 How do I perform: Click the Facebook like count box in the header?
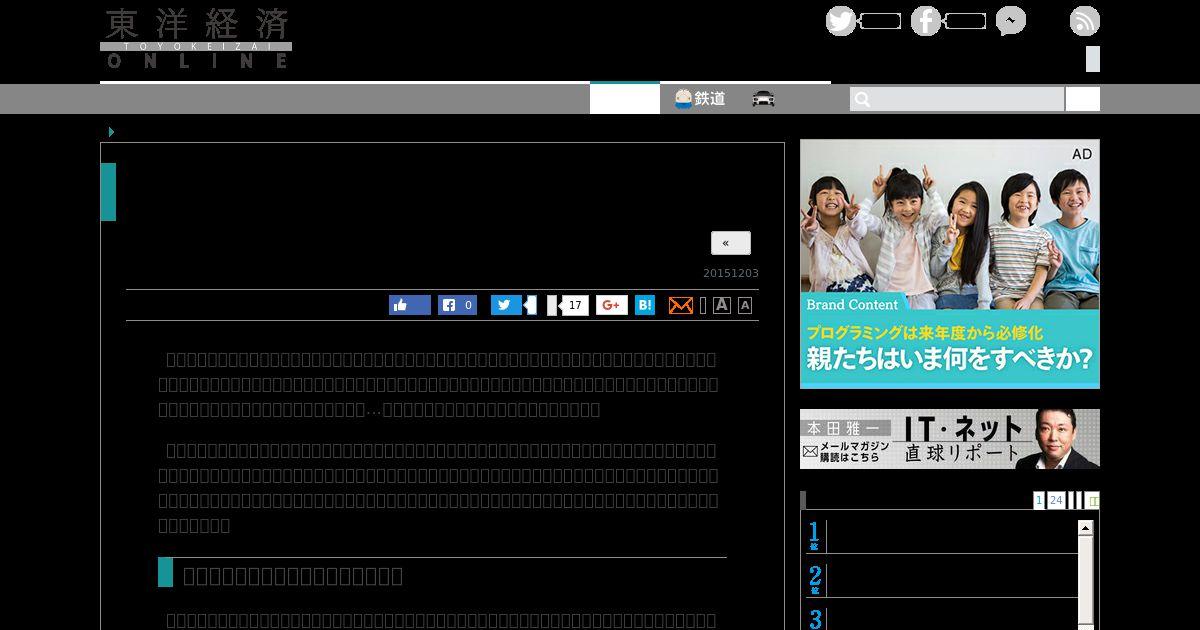pos(965,21)
